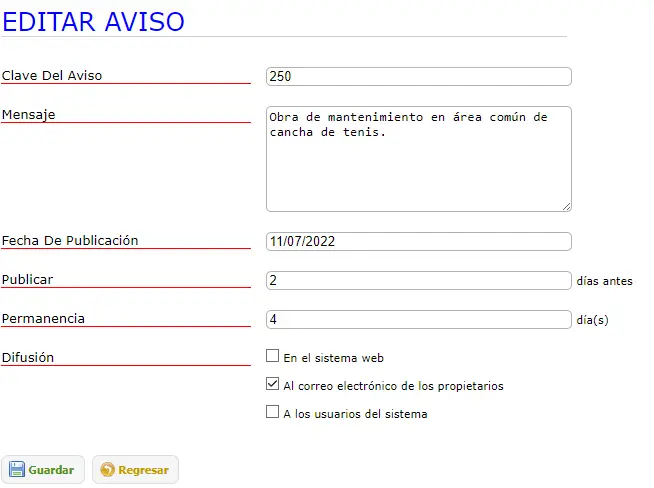Focus the Clave Del Aviso field
Viewport: 654px width, 488px height.
click(419, 76)
